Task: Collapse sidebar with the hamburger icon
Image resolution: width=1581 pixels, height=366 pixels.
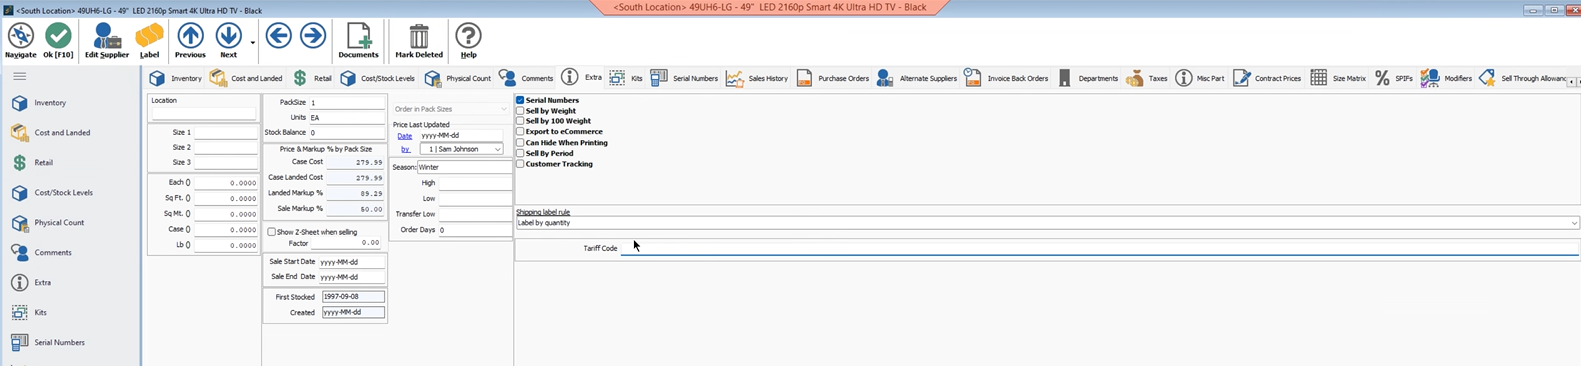Action: point(19,76)
